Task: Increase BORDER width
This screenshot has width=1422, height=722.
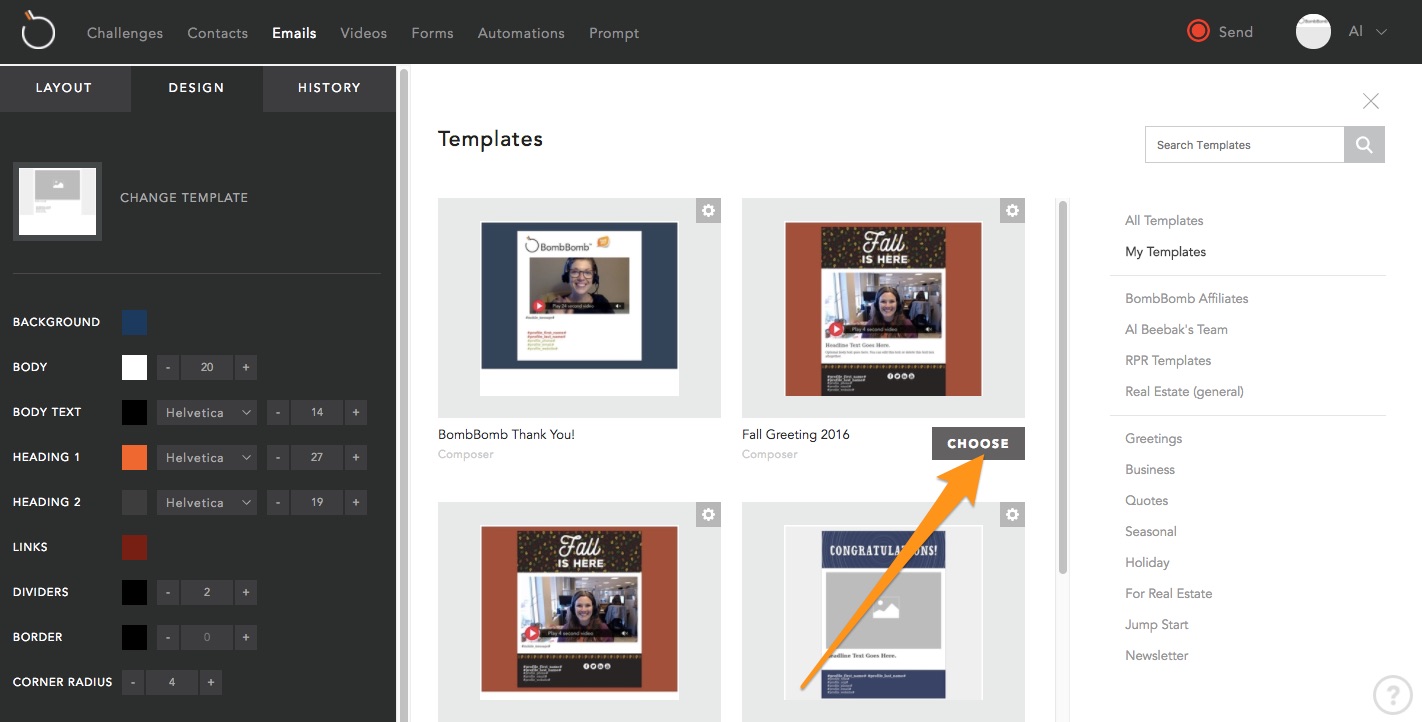Action: [245, 637]
